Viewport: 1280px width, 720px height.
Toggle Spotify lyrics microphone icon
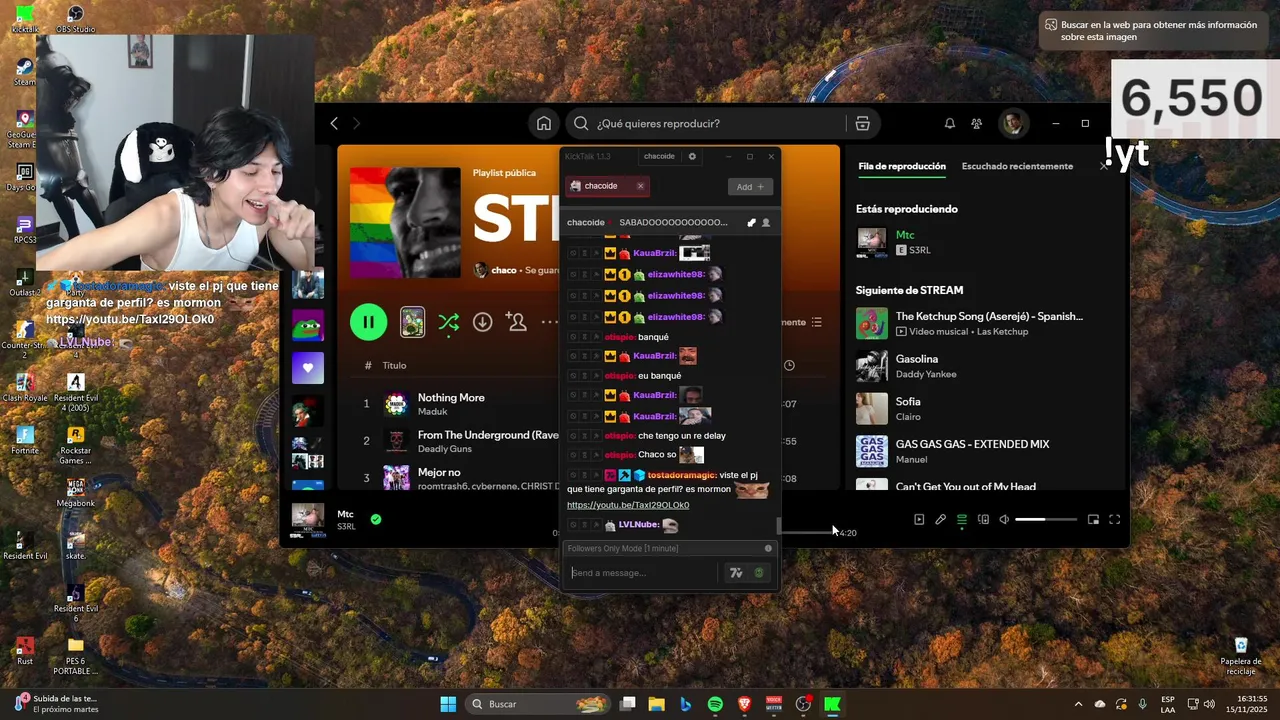click(940, 519)
